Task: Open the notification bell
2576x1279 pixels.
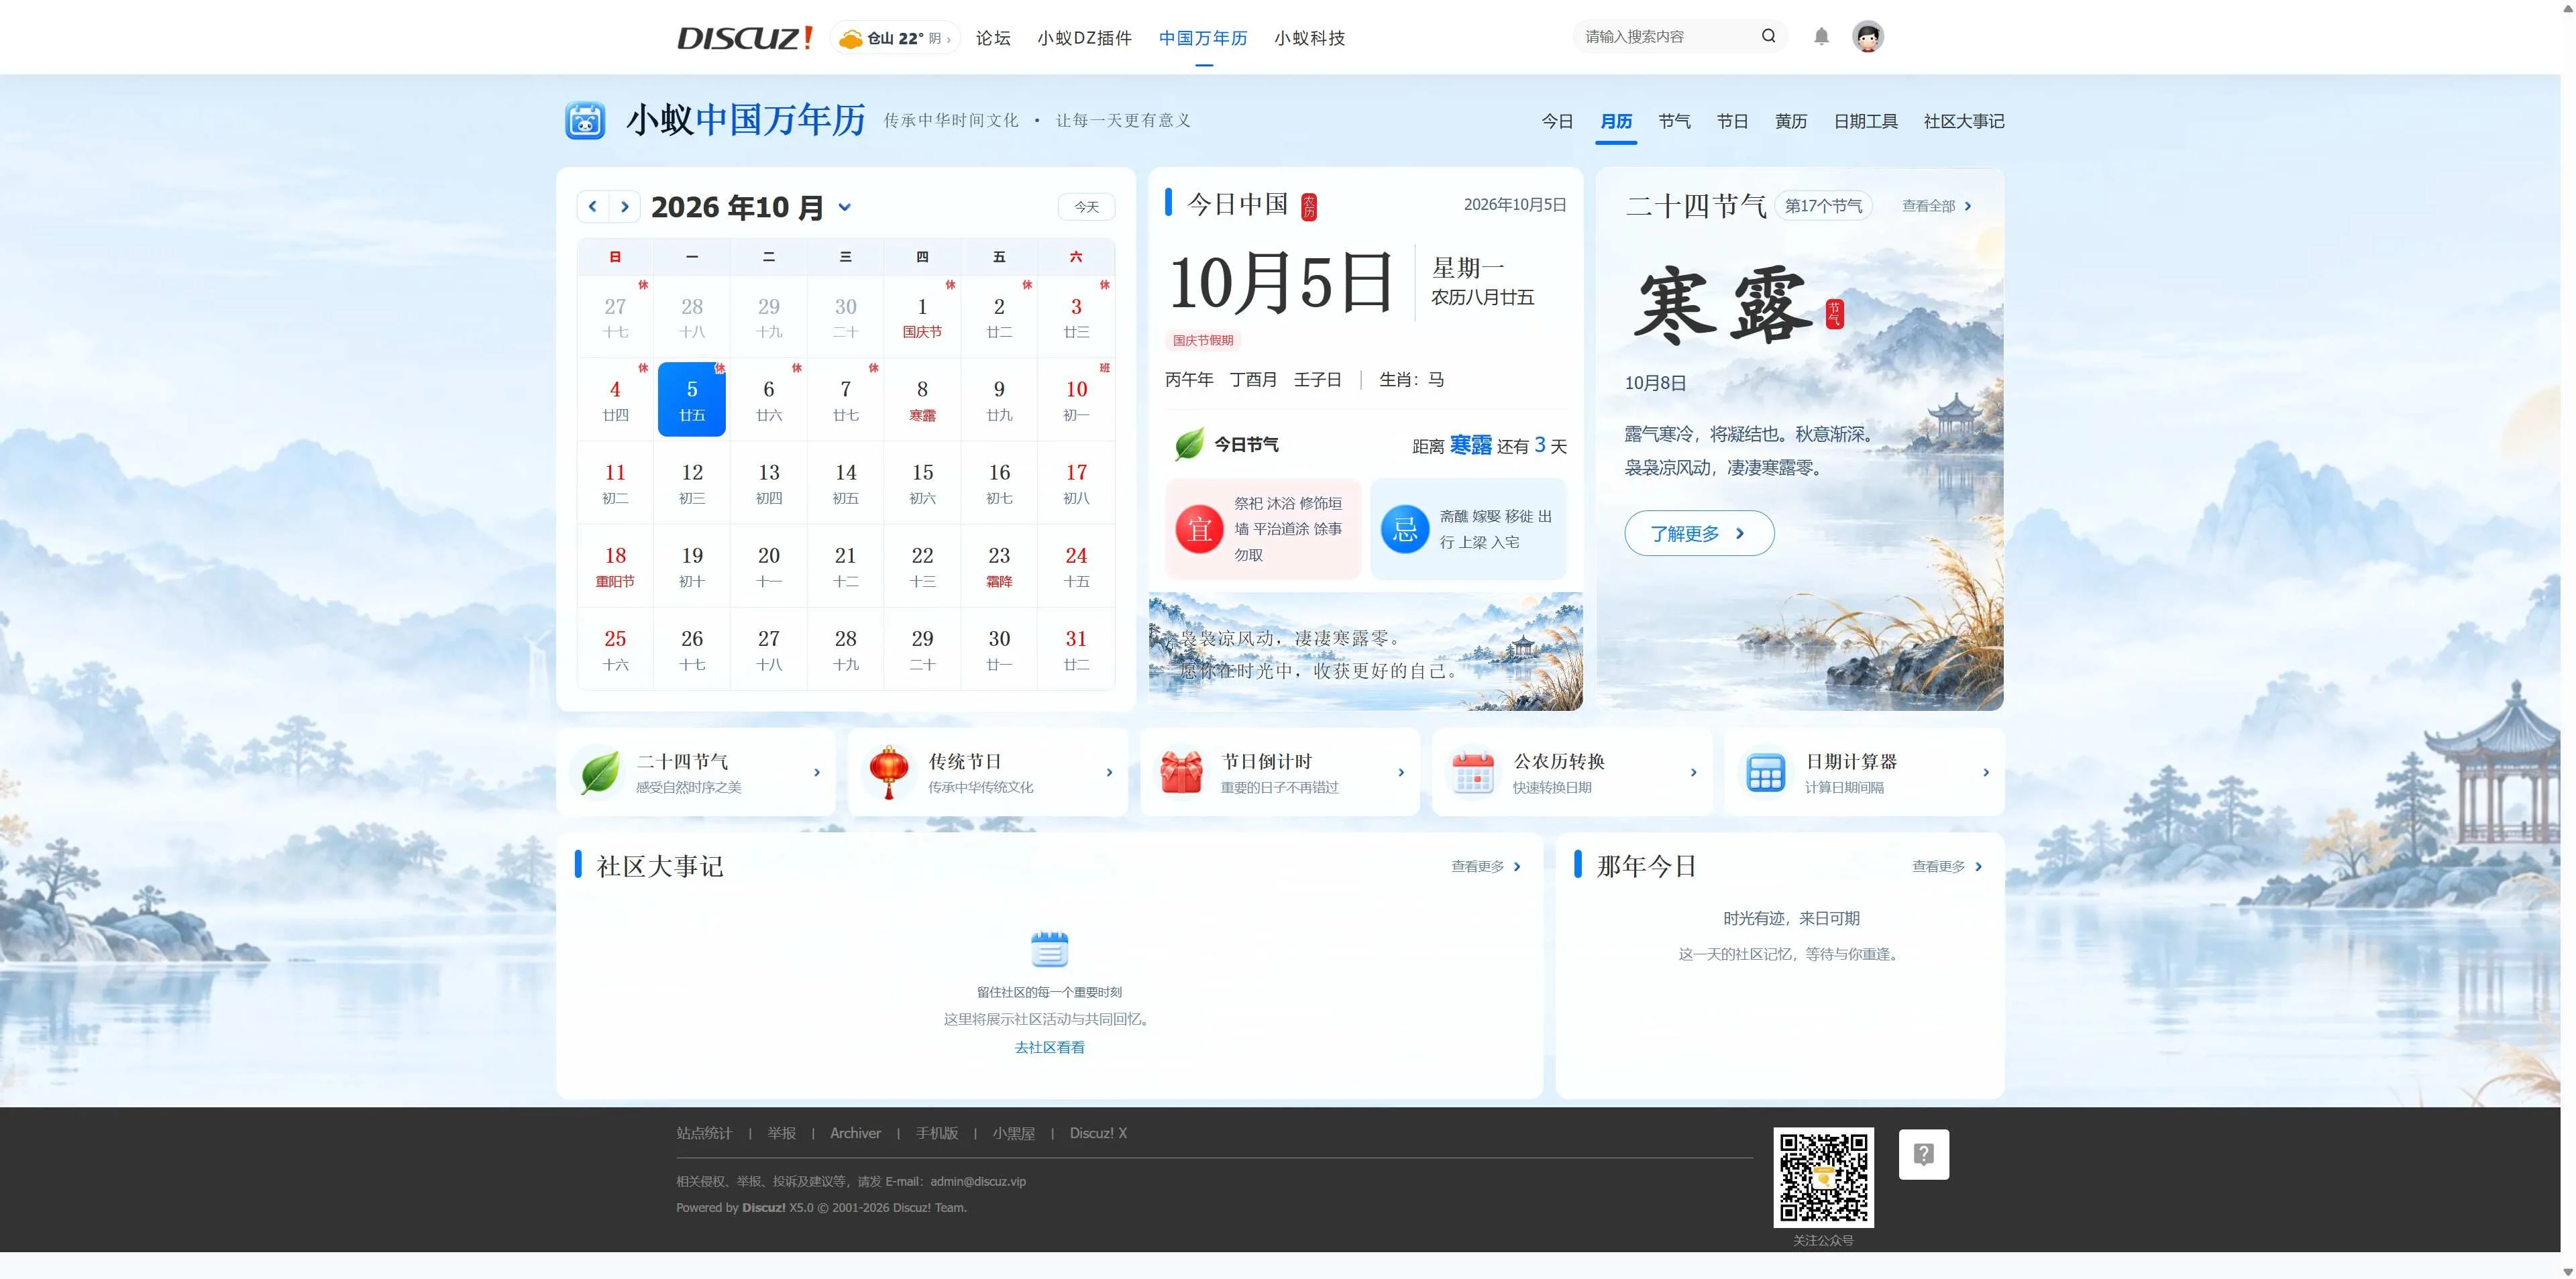Action: click(x=1821, y=37)
